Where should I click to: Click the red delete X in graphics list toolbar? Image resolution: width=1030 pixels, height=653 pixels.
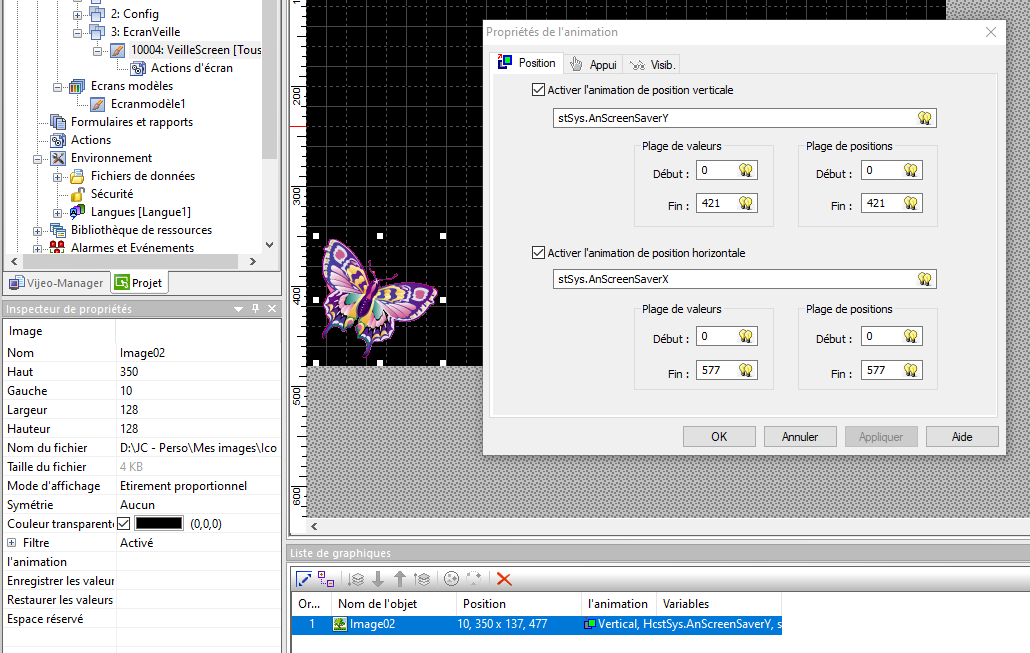pos(504,579)
